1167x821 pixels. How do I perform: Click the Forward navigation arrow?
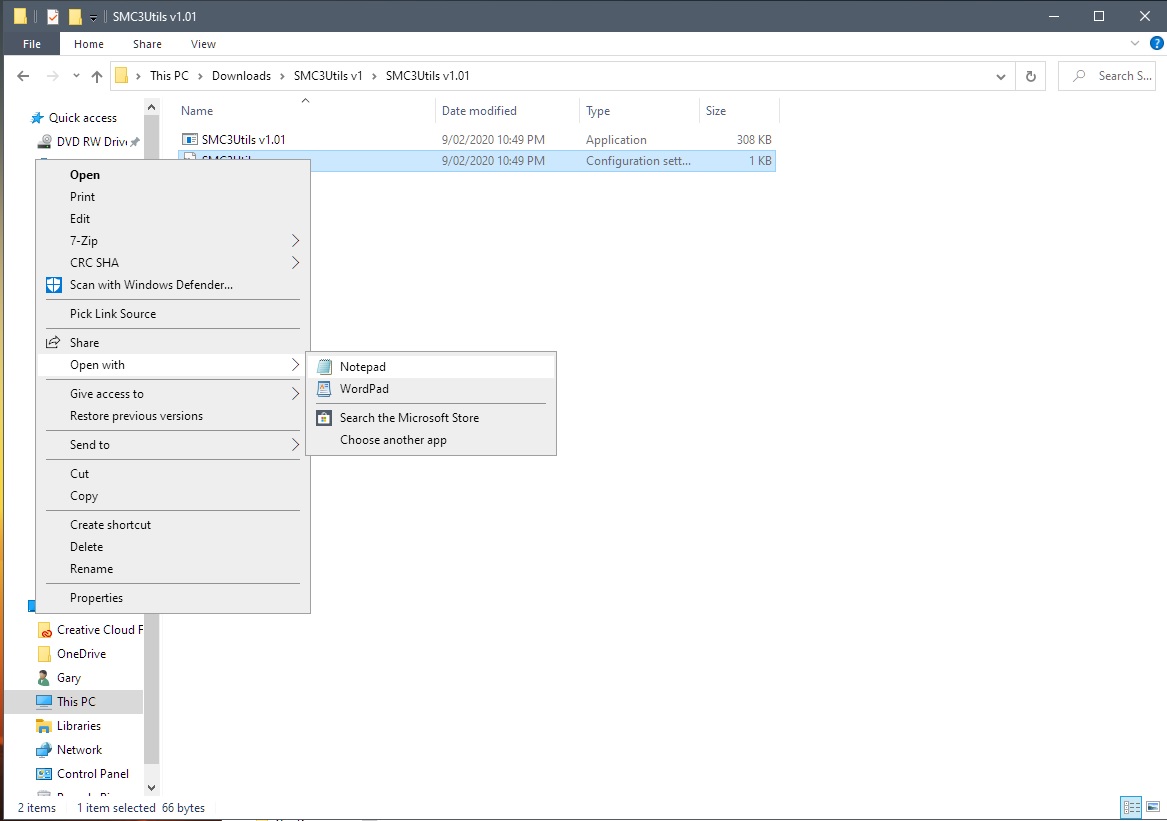52,76
